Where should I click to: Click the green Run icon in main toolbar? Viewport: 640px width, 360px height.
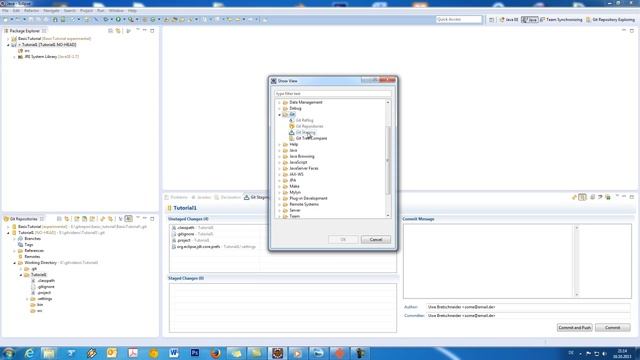click(118, 19)
